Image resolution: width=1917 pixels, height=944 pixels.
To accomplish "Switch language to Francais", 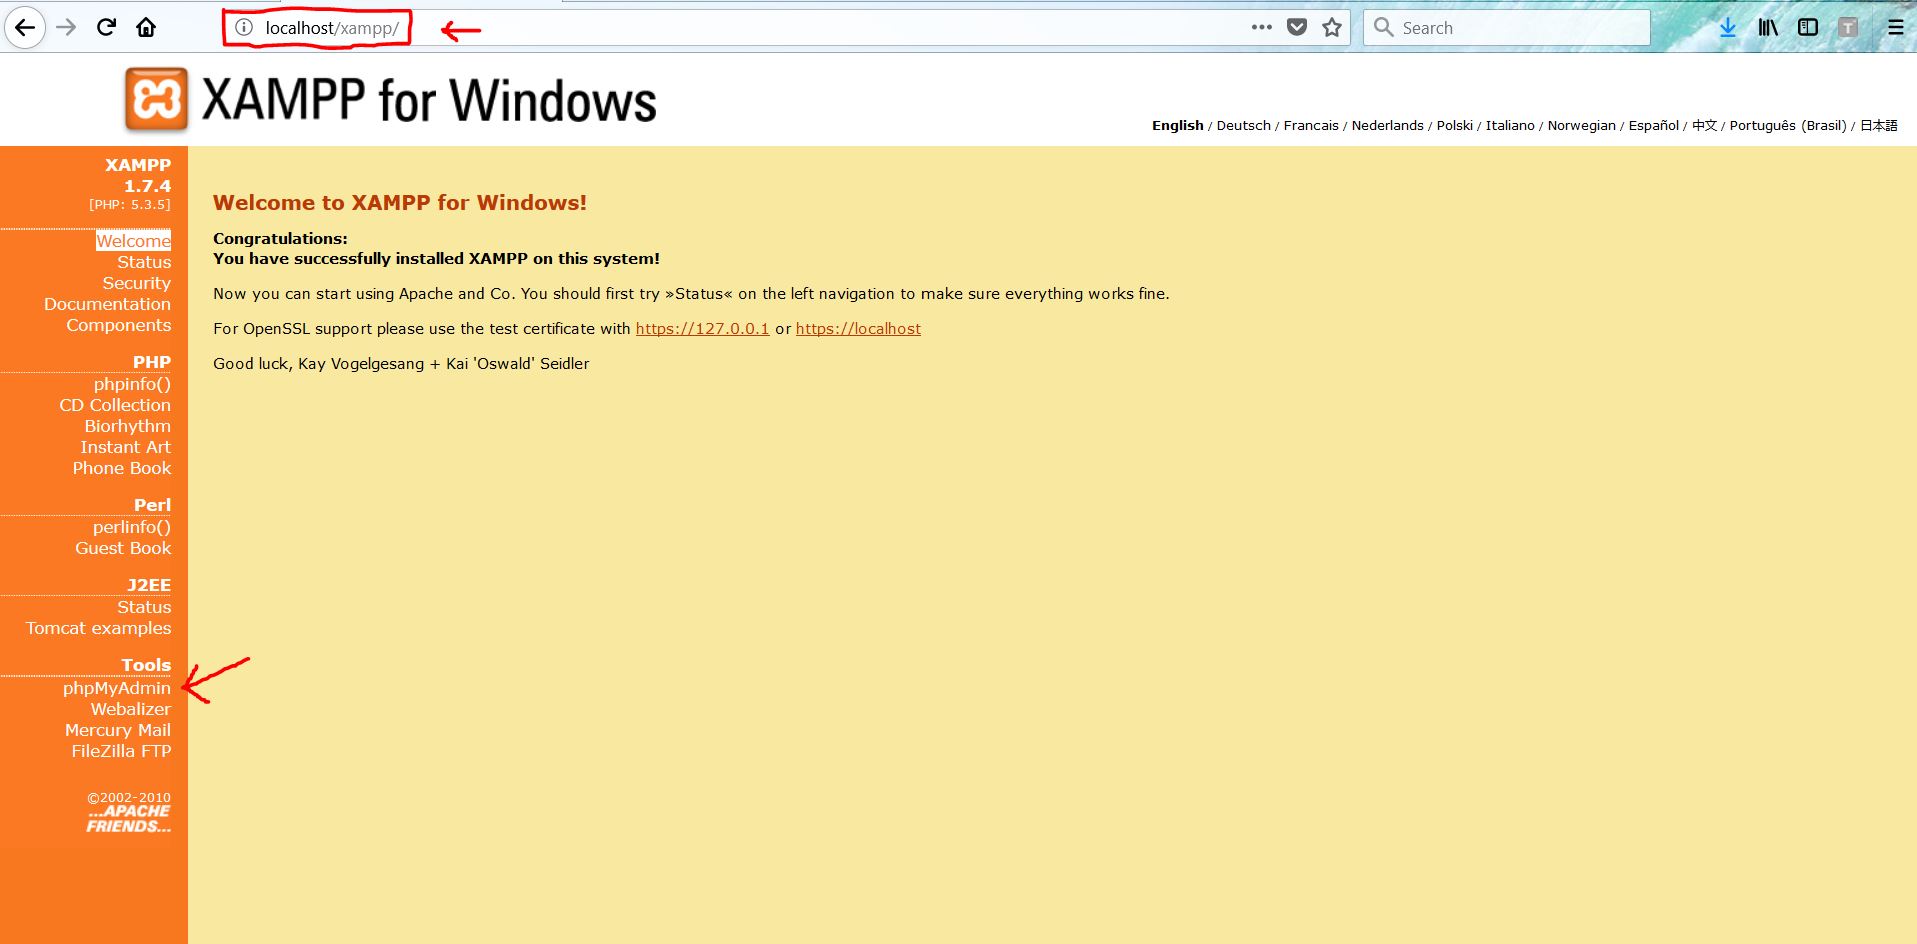I will (x=1311, y=126).
